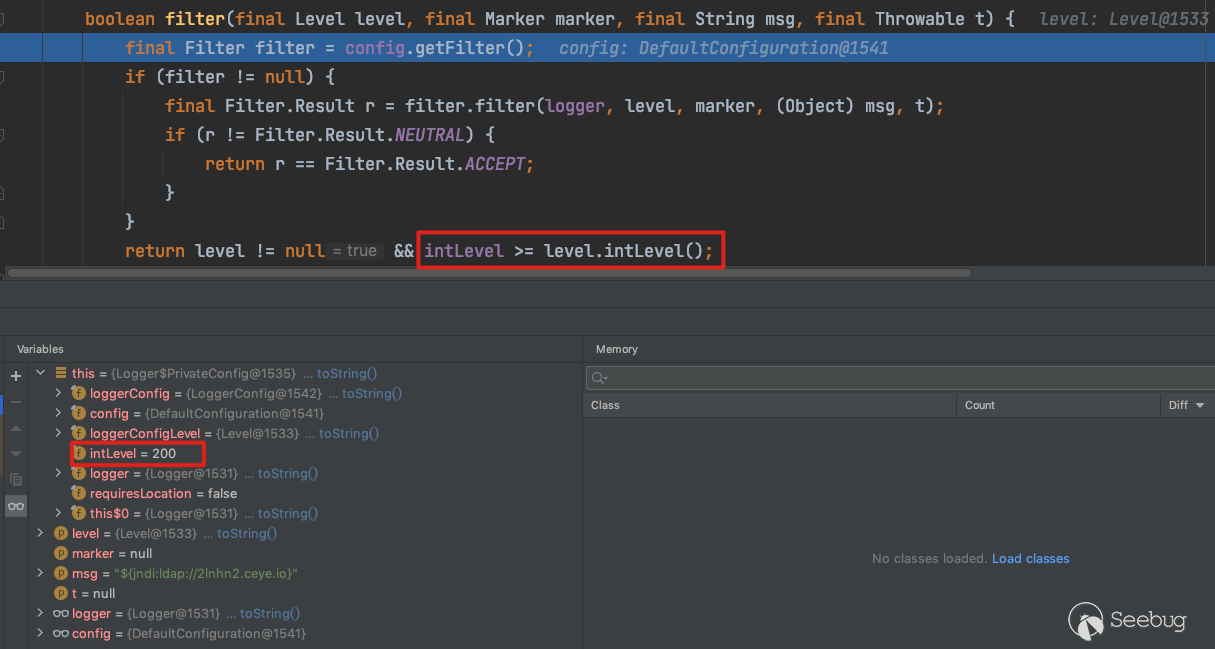The image size is (1215, 649).
Task: Switch to the Memory tab
Action: (x=616, y=349)
